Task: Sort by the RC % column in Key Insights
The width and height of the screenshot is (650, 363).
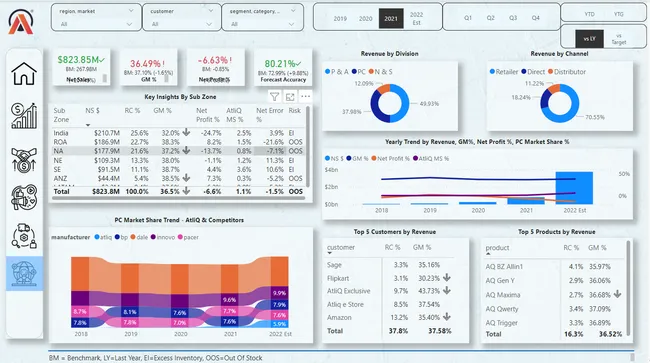Action: pos(132,111)
